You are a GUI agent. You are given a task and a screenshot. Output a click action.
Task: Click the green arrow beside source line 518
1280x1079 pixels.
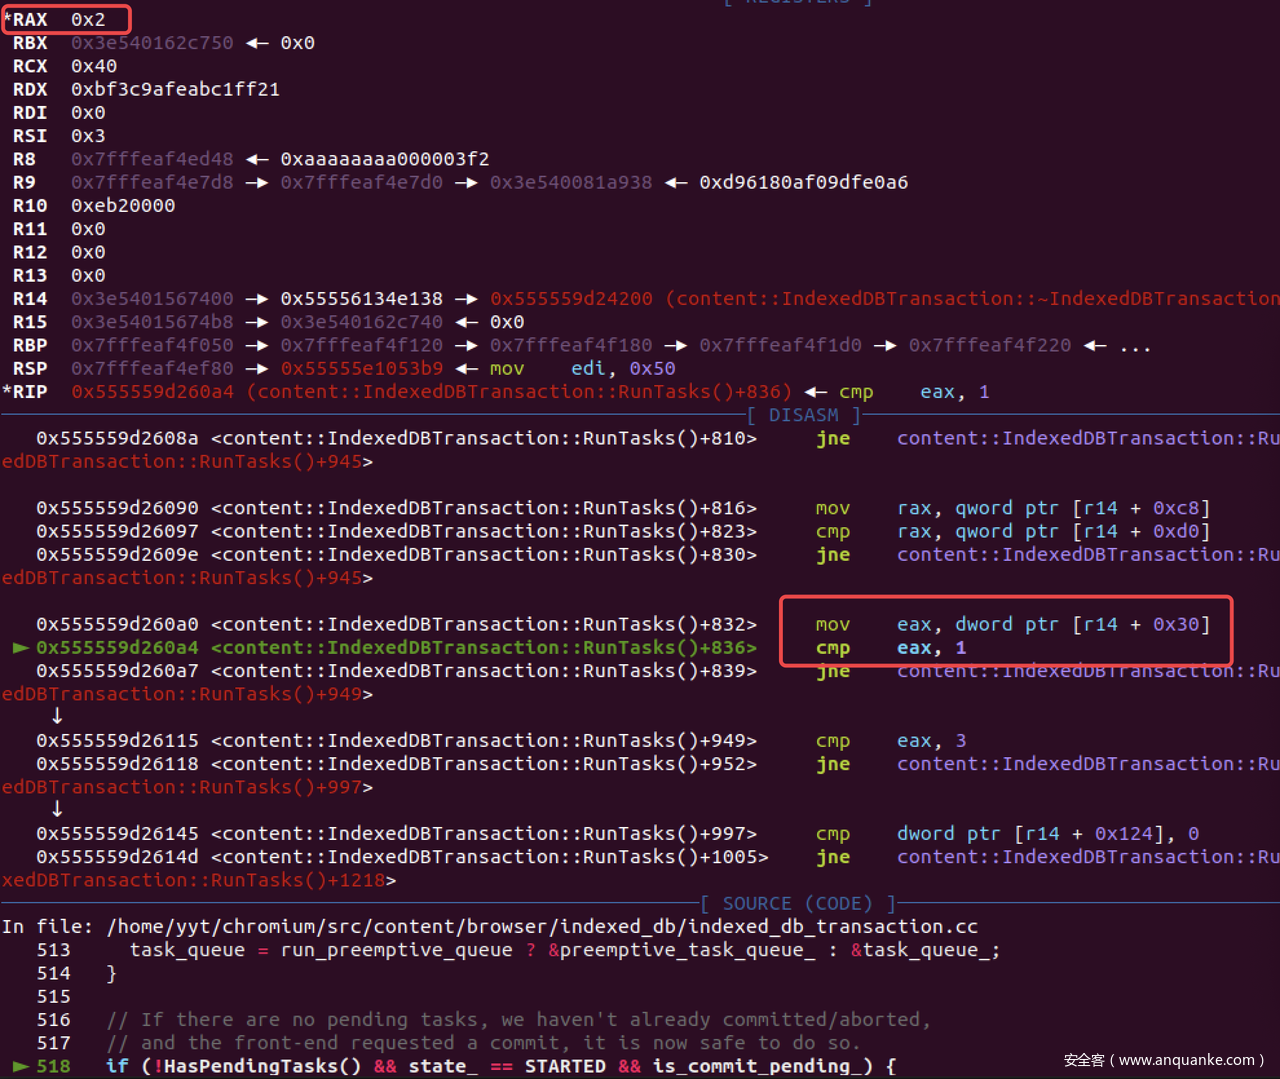20,1066
